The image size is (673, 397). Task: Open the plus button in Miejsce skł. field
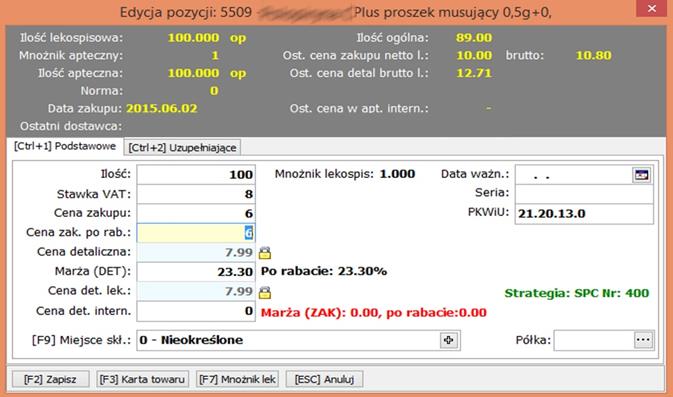click(x=449, y=340)
